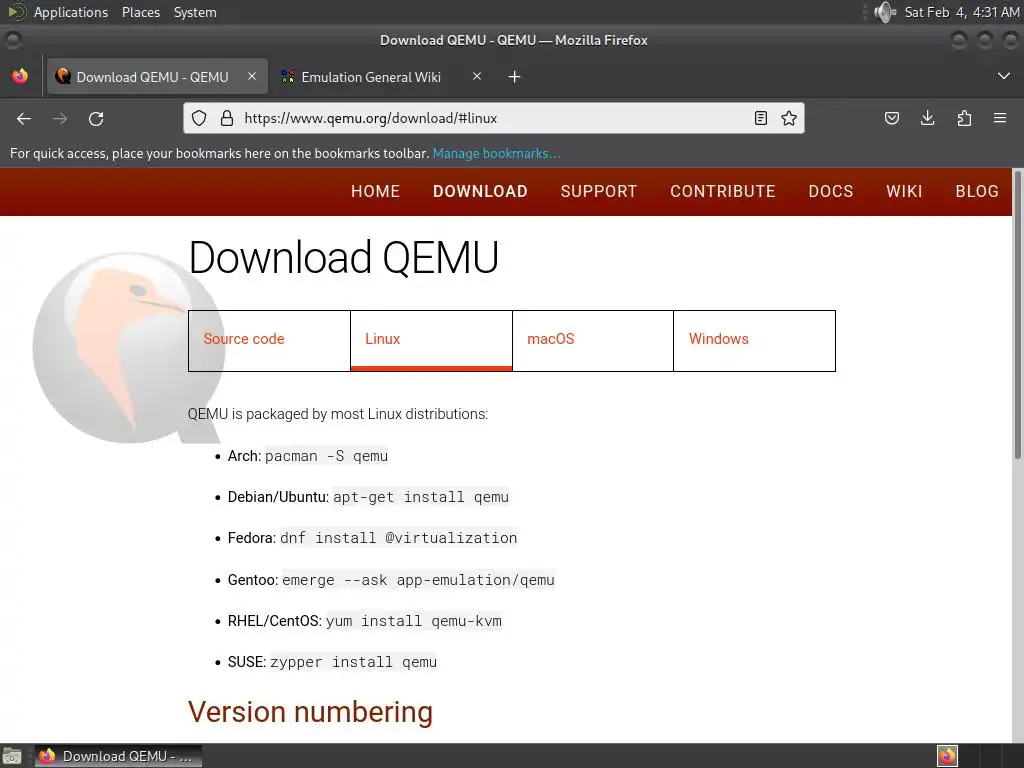Click the show desktop icon in bottom panel
Image resolution: width=1024 pixels, height=768 pixels.
pos(12,756)
